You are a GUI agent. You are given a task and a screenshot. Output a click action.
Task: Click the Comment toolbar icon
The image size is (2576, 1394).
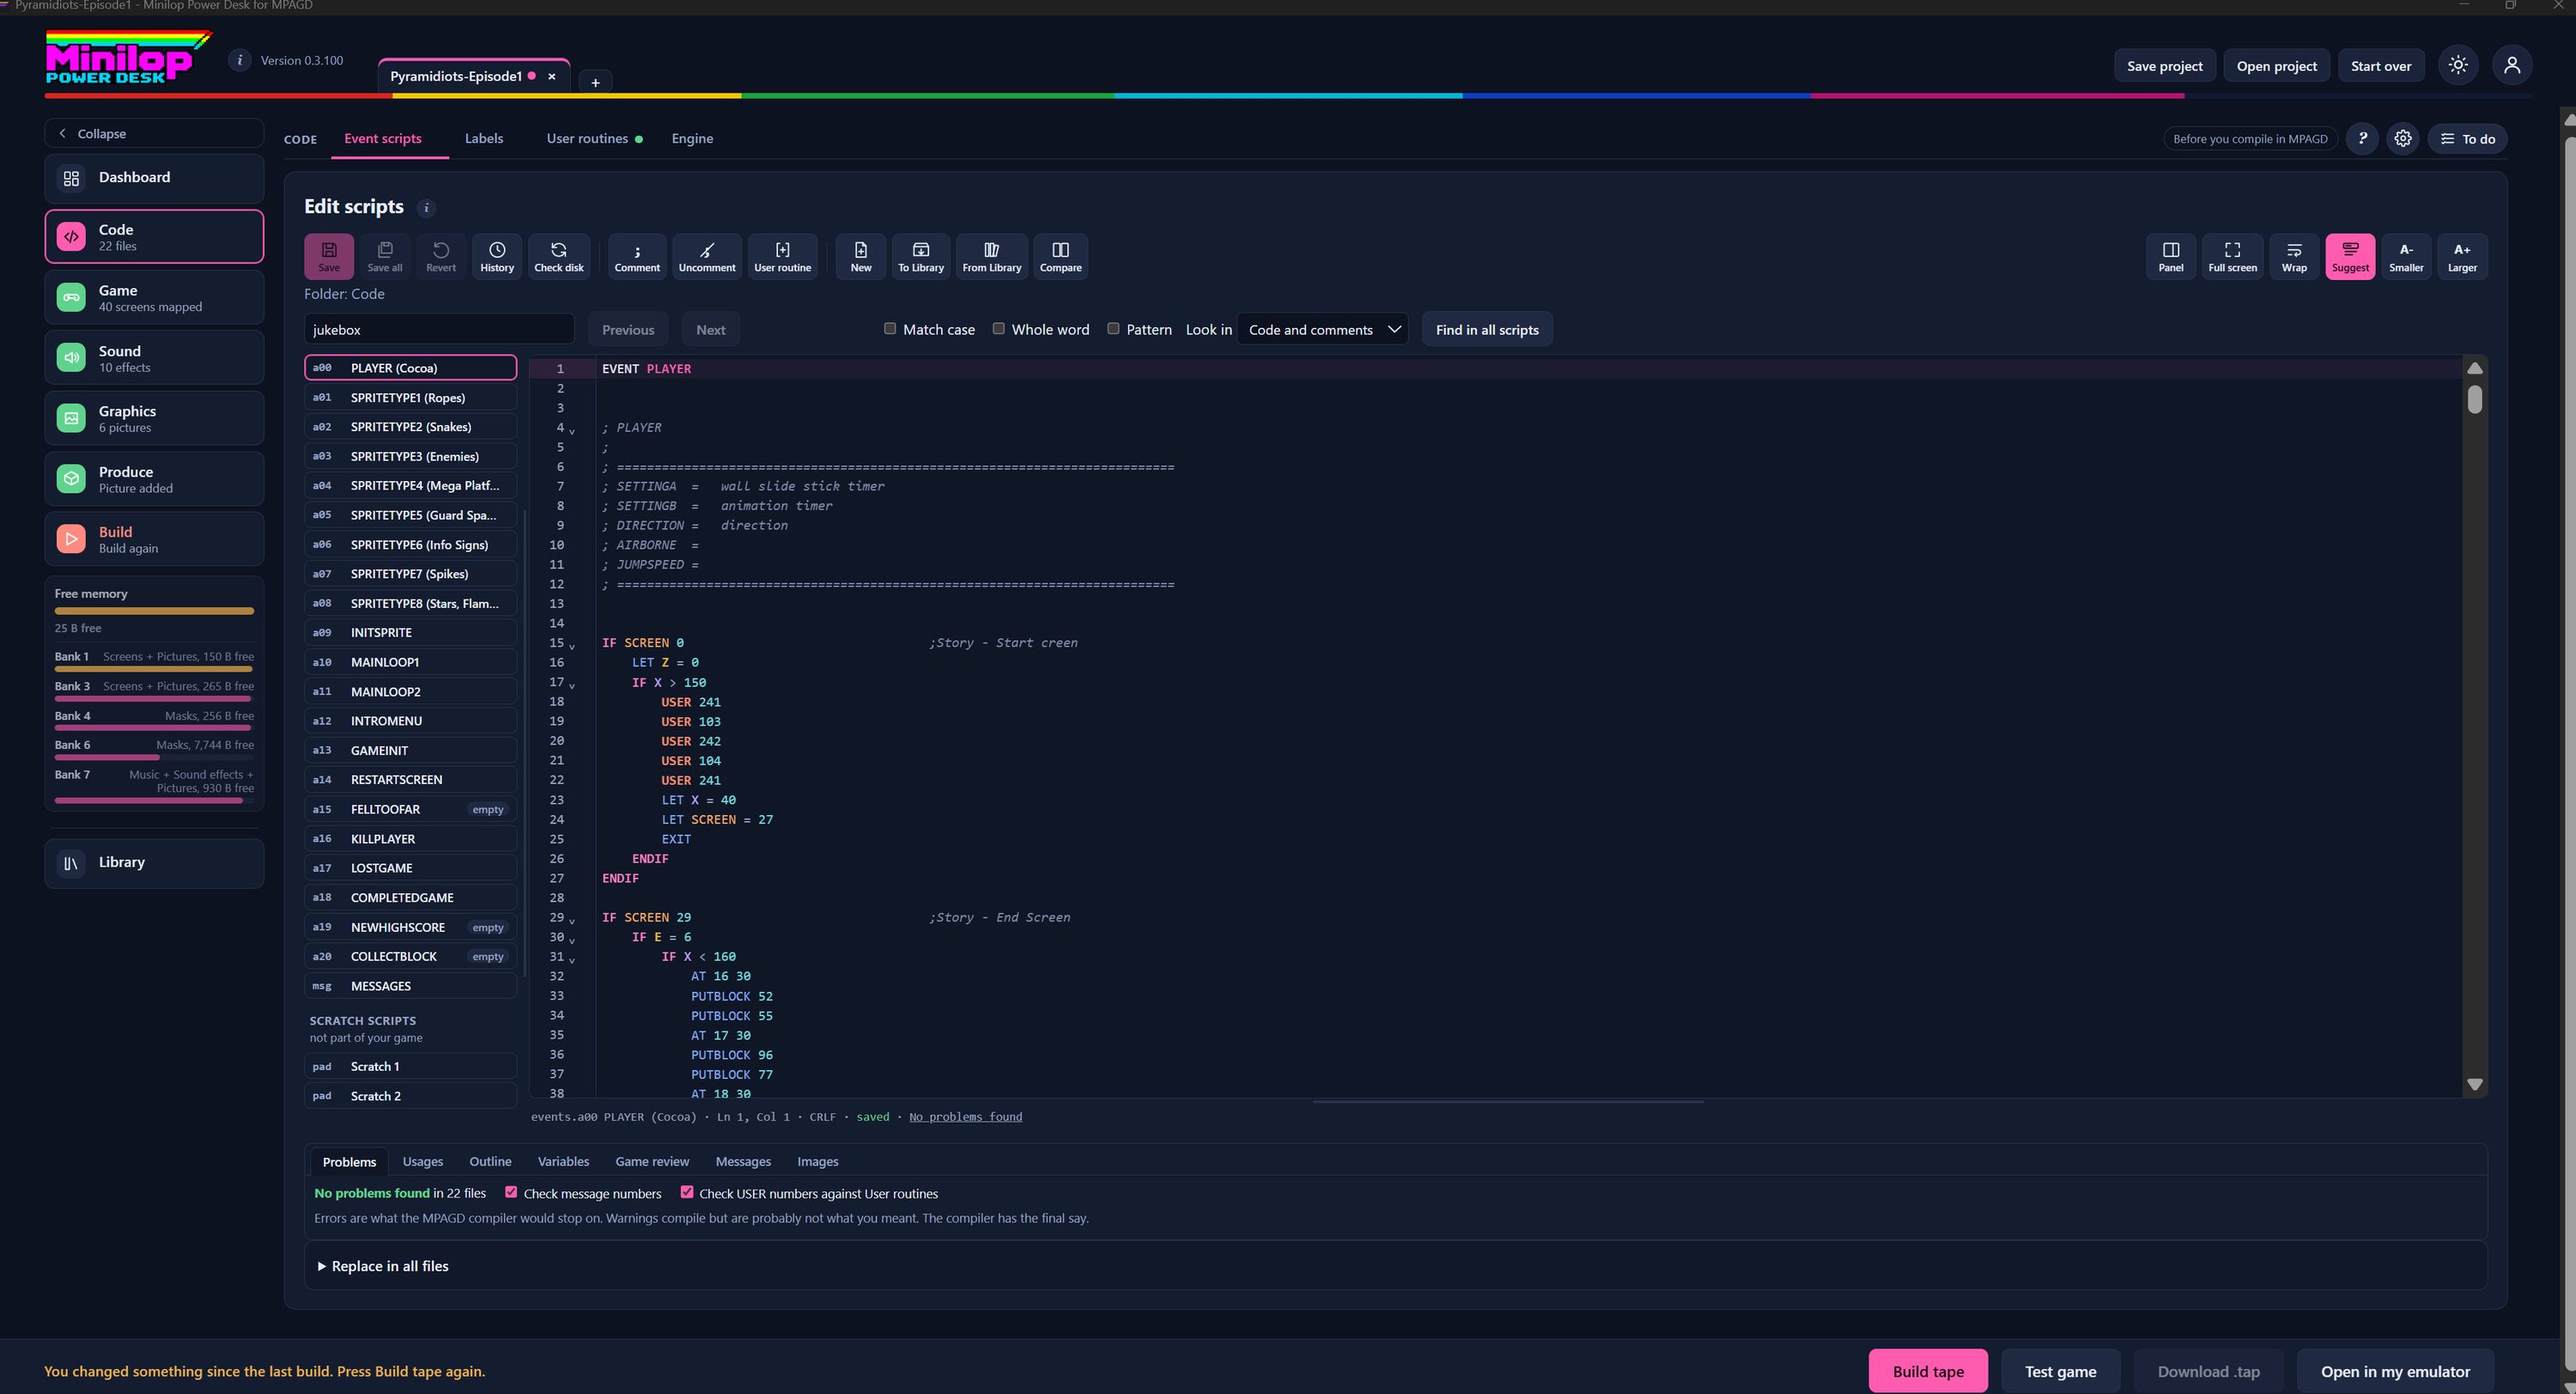coord(637,256)
